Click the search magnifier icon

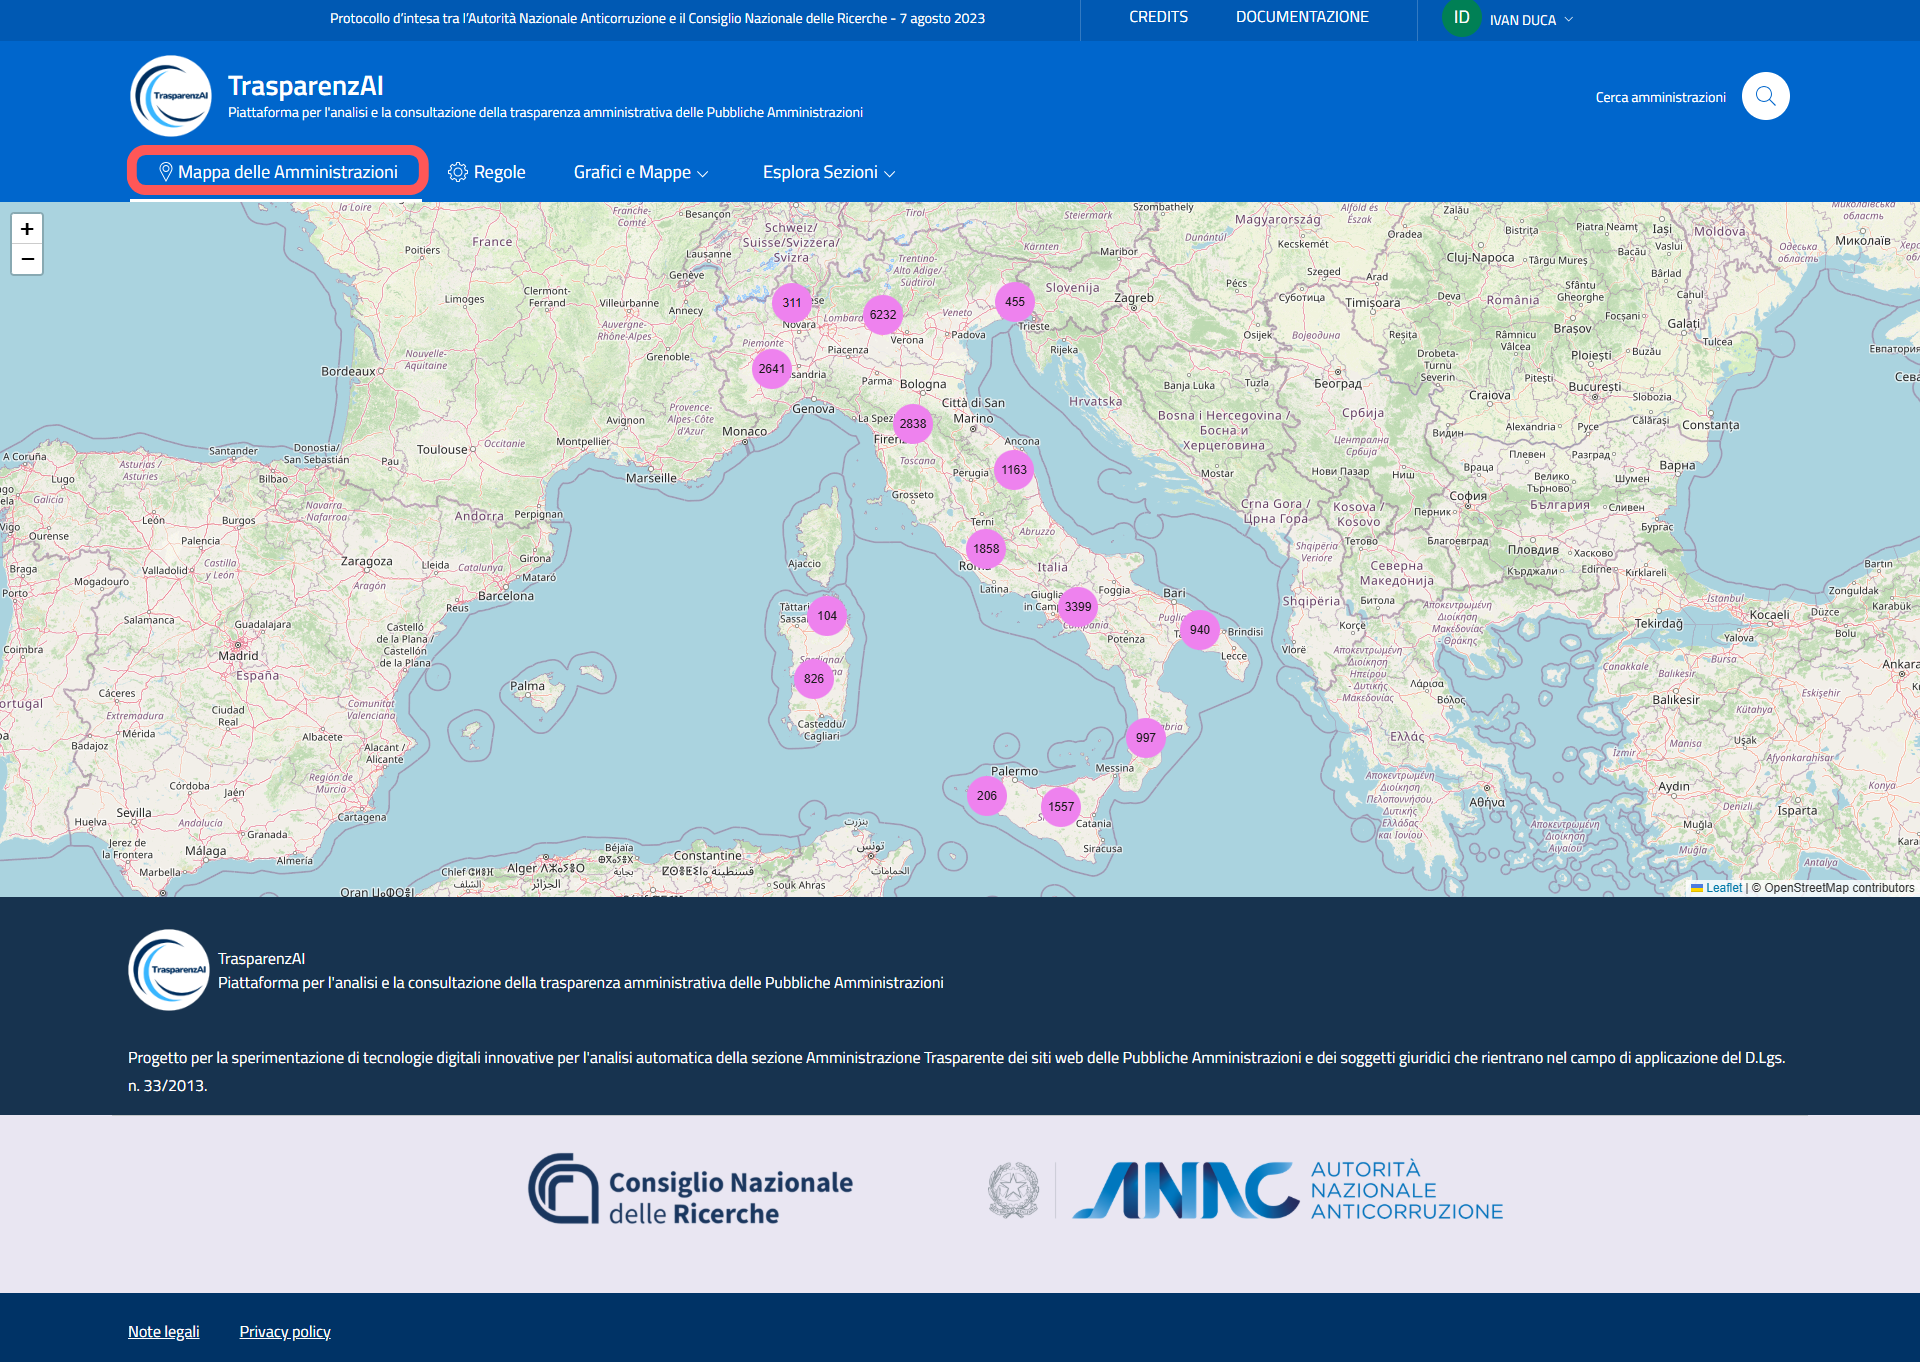[x=1766, y=96]
